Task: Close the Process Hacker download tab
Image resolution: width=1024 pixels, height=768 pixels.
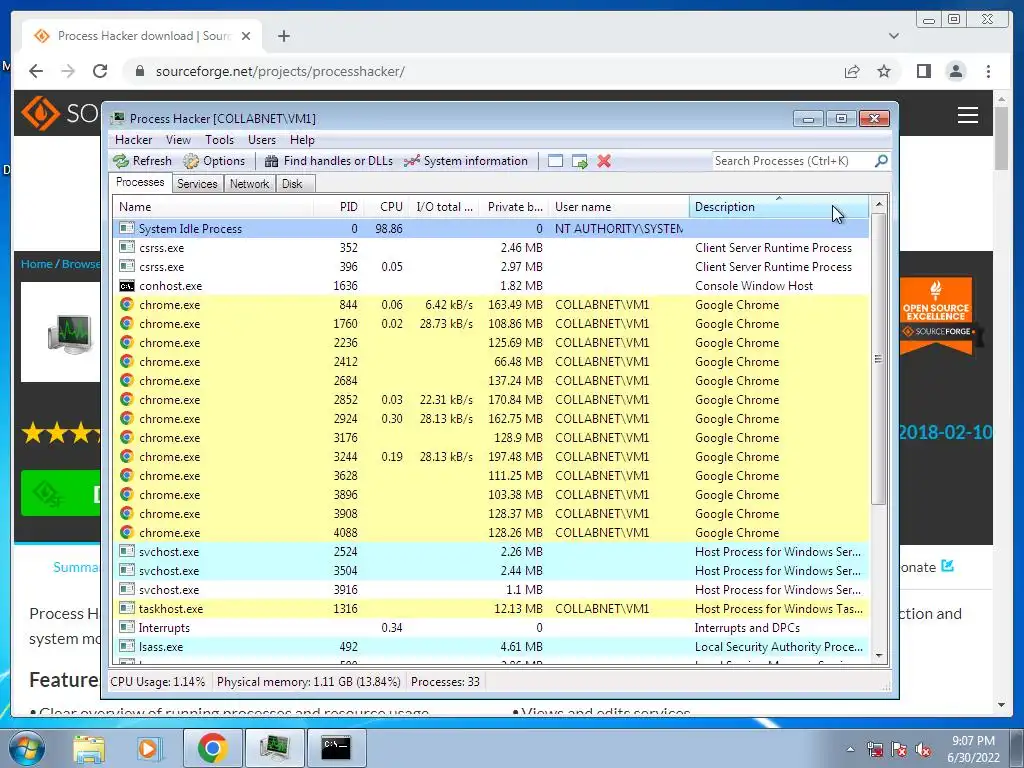Action: (246, 36)
